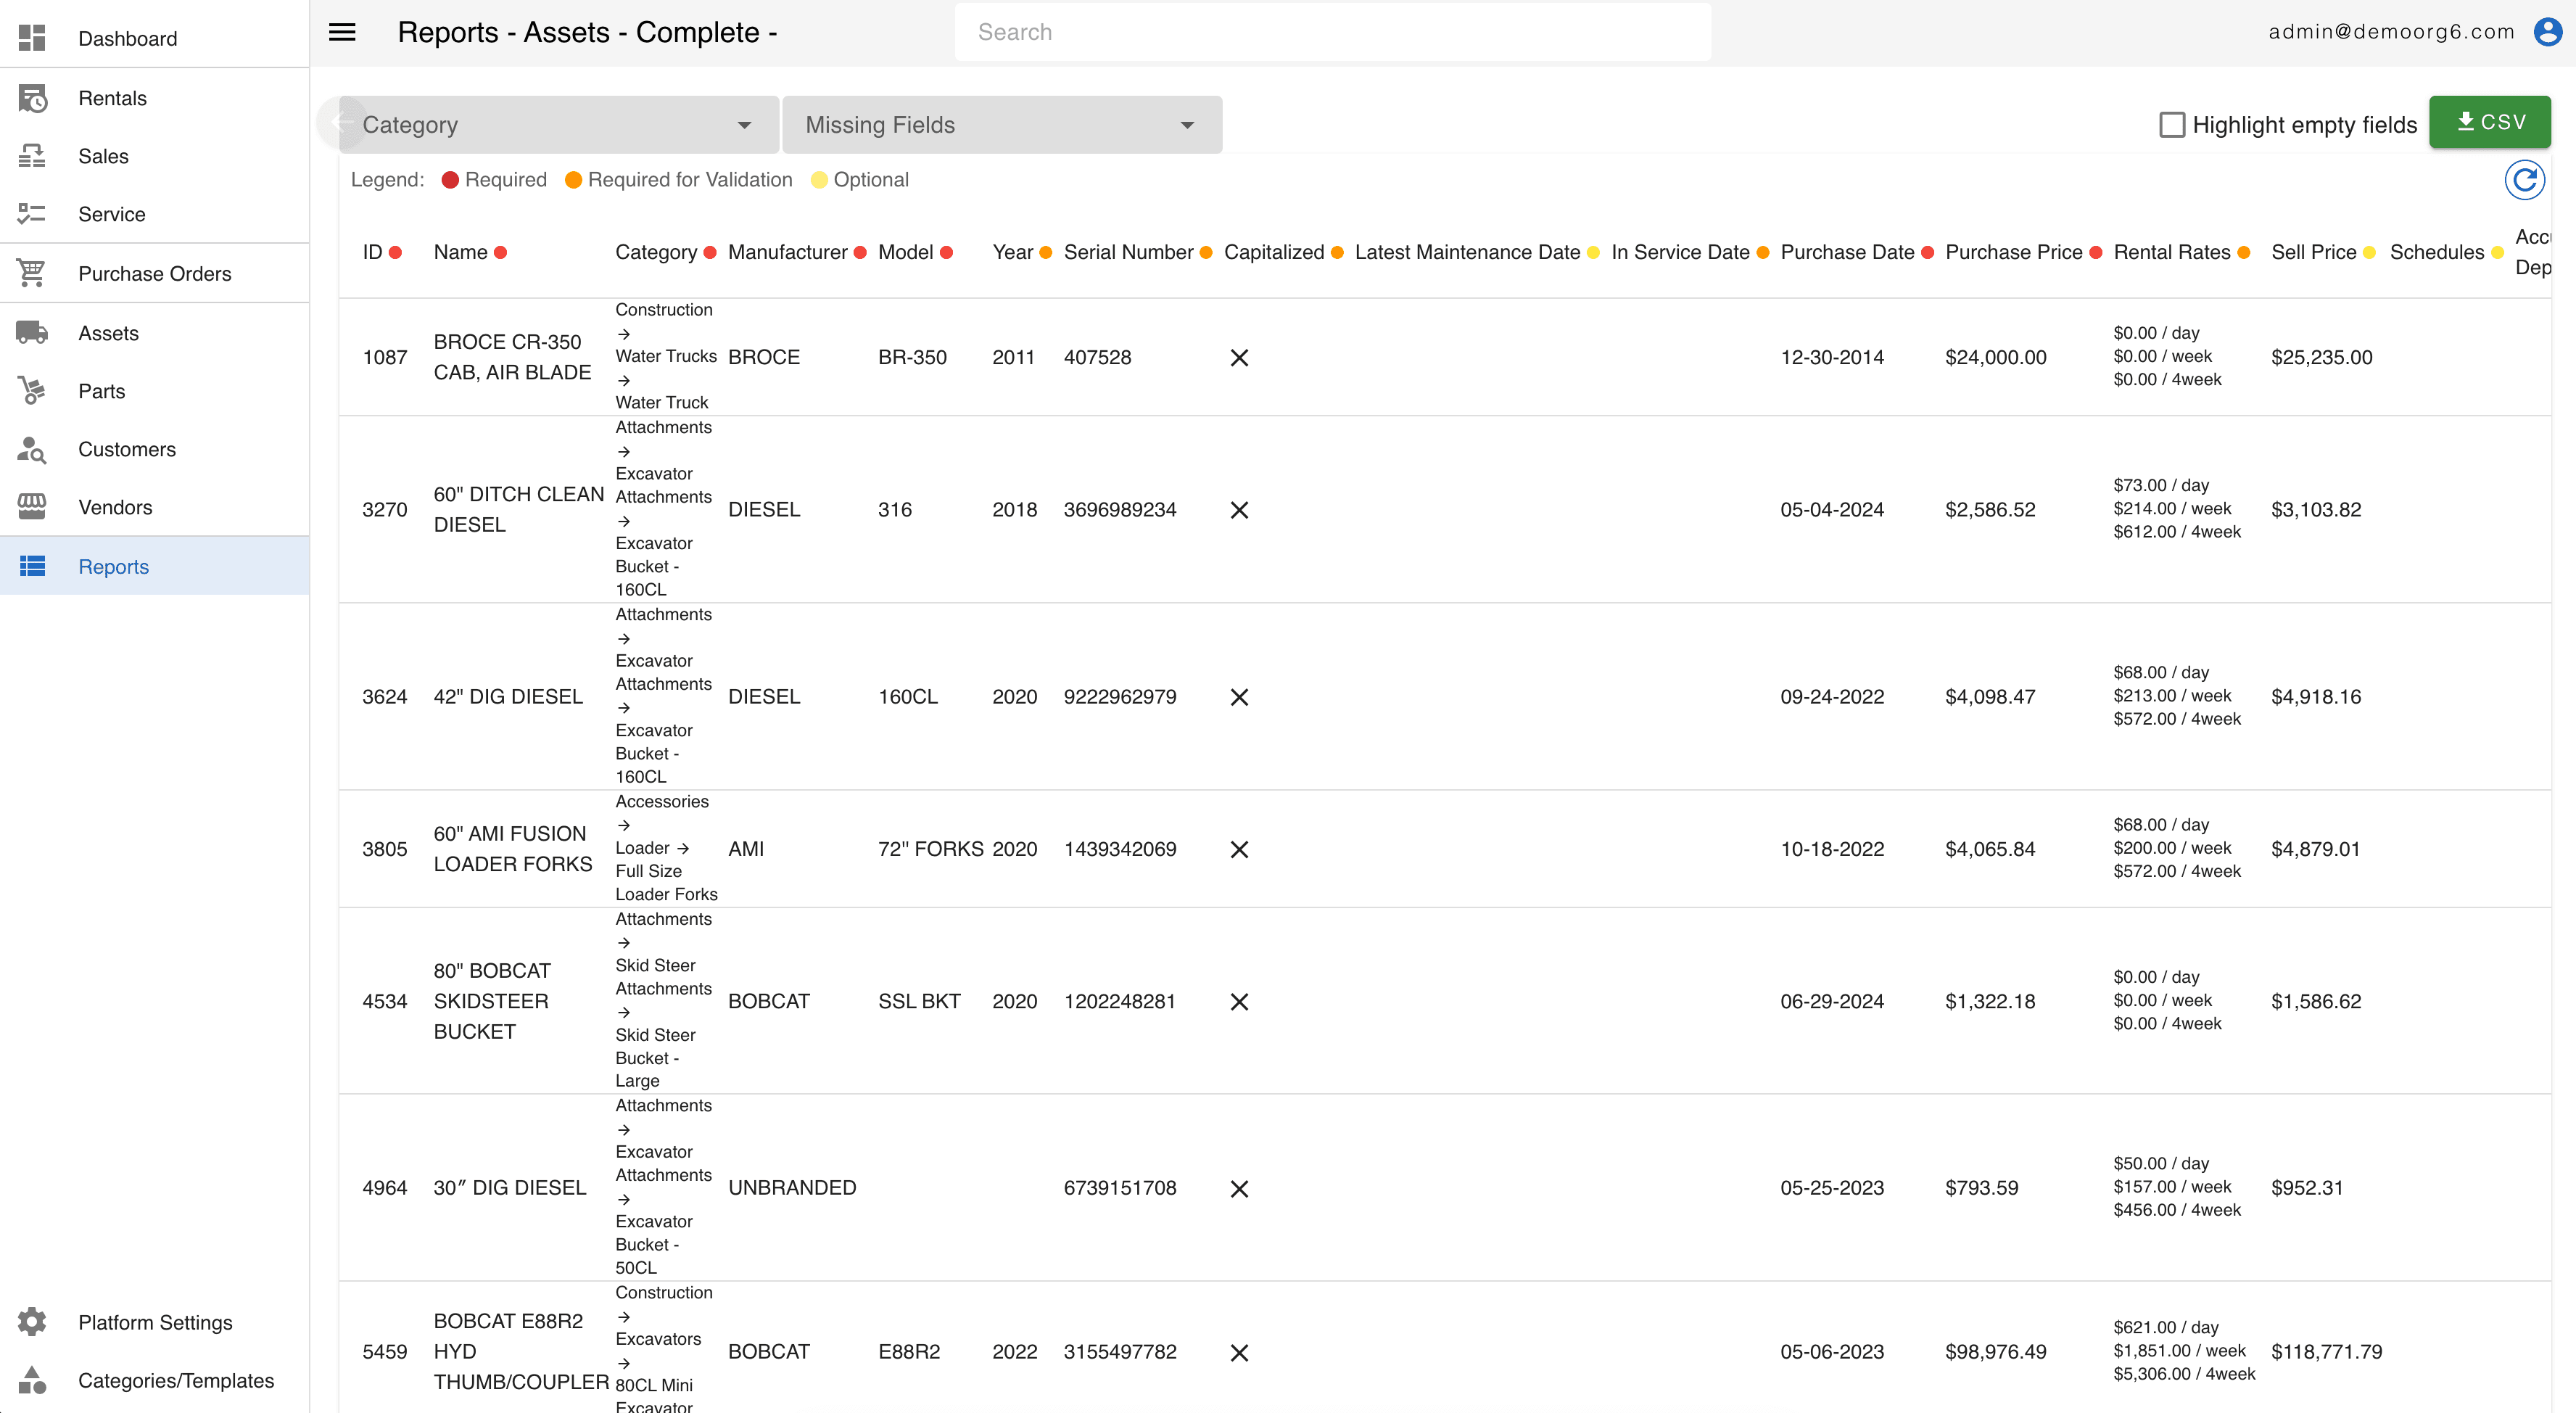
Task: Enable Highlight empty fields checkbox
Action: click(x=2172, y=125)
